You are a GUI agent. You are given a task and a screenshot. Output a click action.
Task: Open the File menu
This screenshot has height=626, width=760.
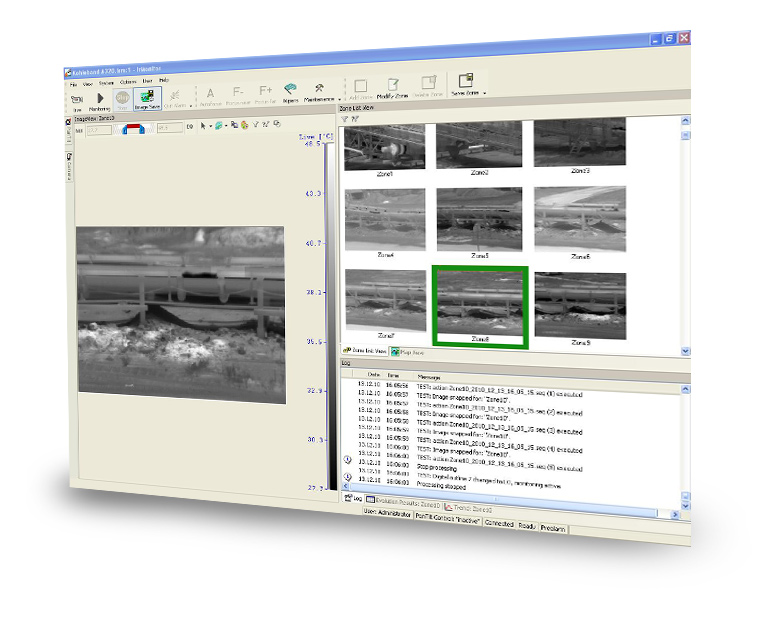pyautogui.click(x=74, y=84)
